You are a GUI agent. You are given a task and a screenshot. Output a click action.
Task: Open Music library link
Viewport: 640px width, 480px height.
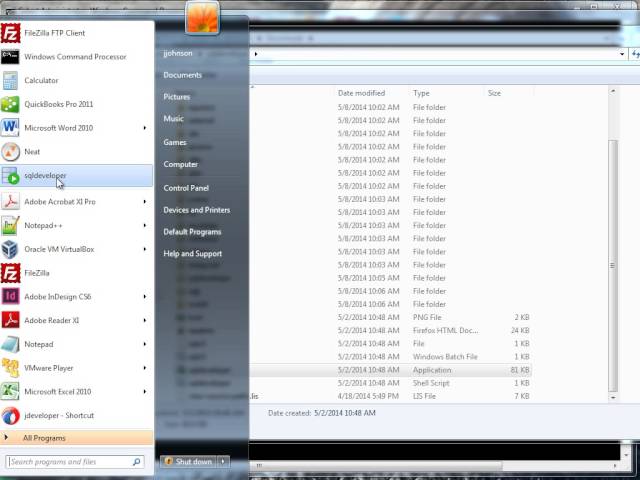[173, 118]
